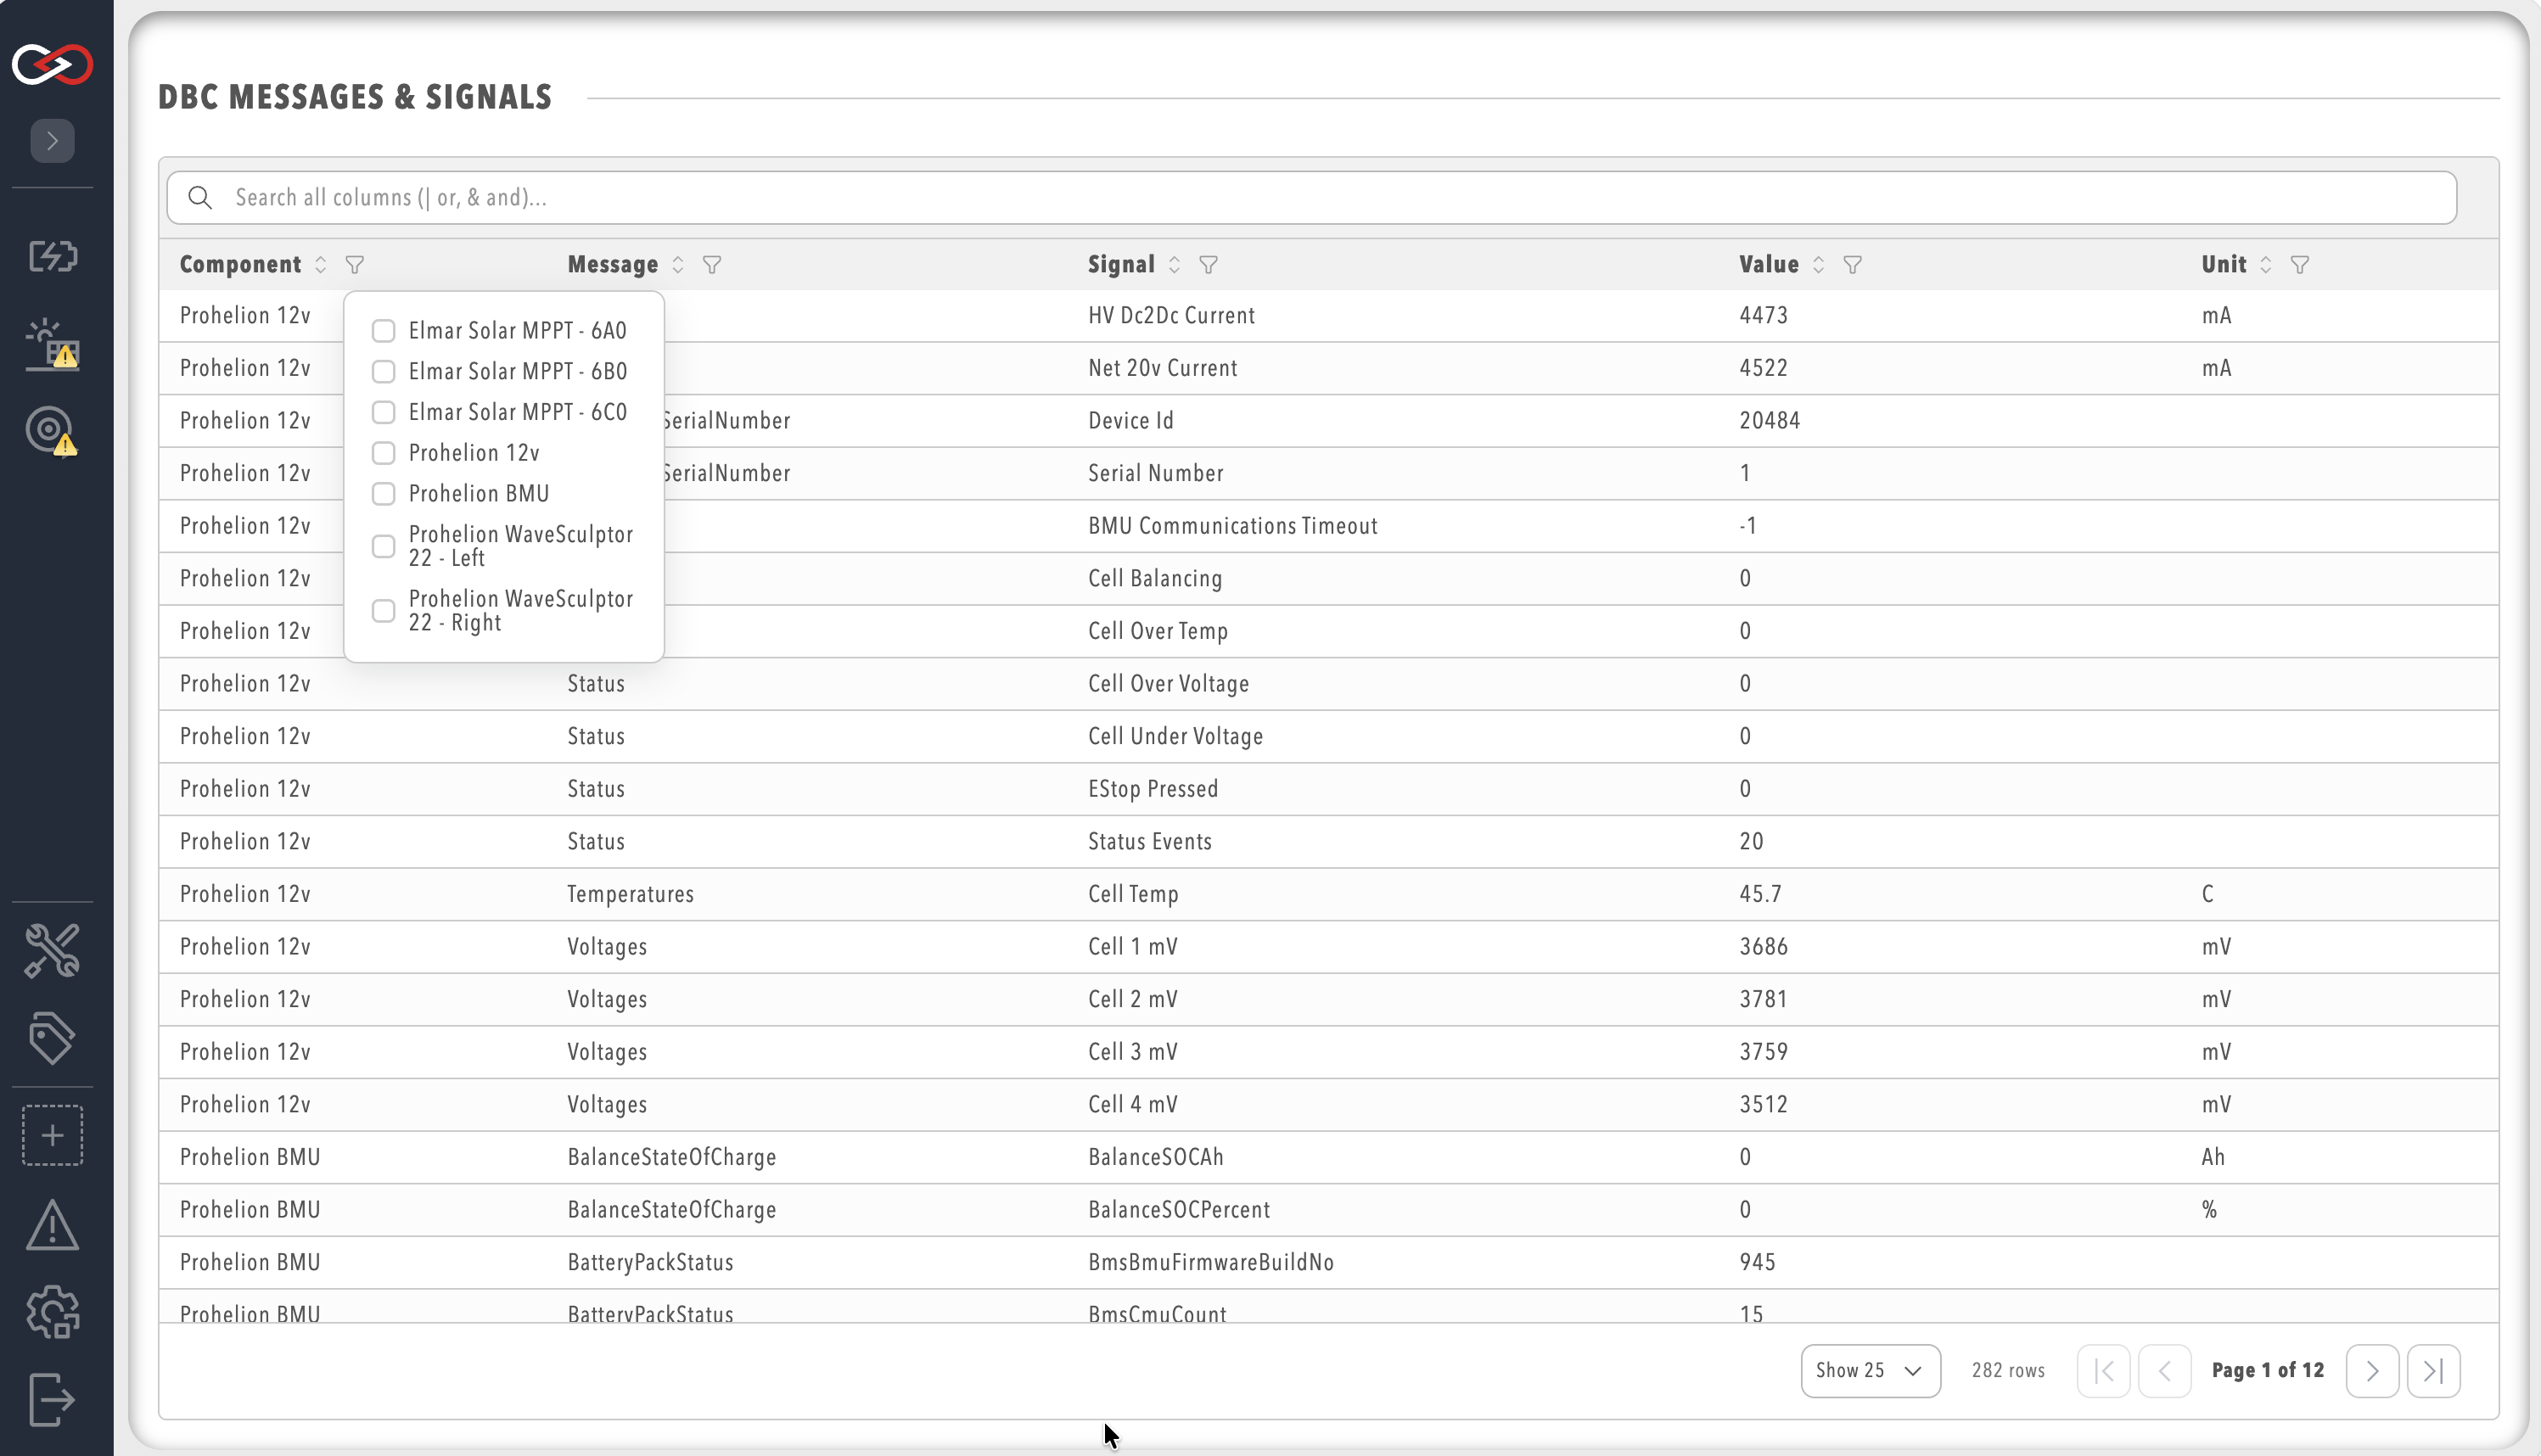Open the Unit column filter icon
This screenshot has width=2541, height=1456.
pyautogui.click(x=2299, y=265)
